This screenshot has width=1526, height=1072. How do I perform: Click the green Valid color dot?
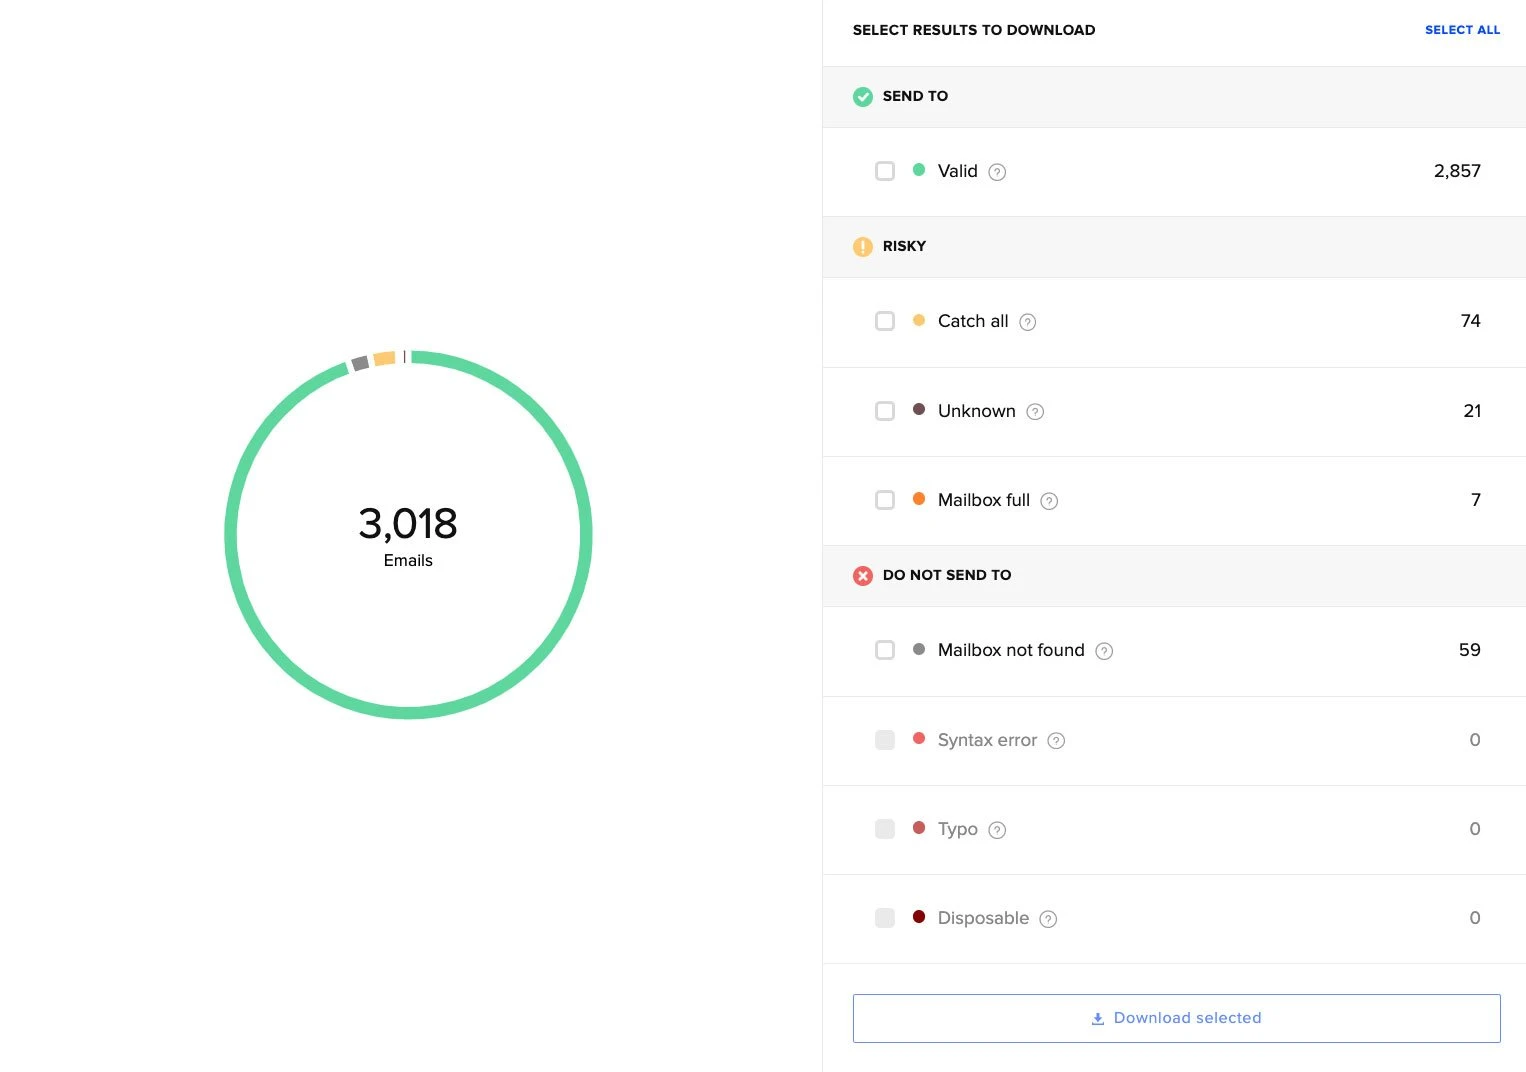coord(919,170)
